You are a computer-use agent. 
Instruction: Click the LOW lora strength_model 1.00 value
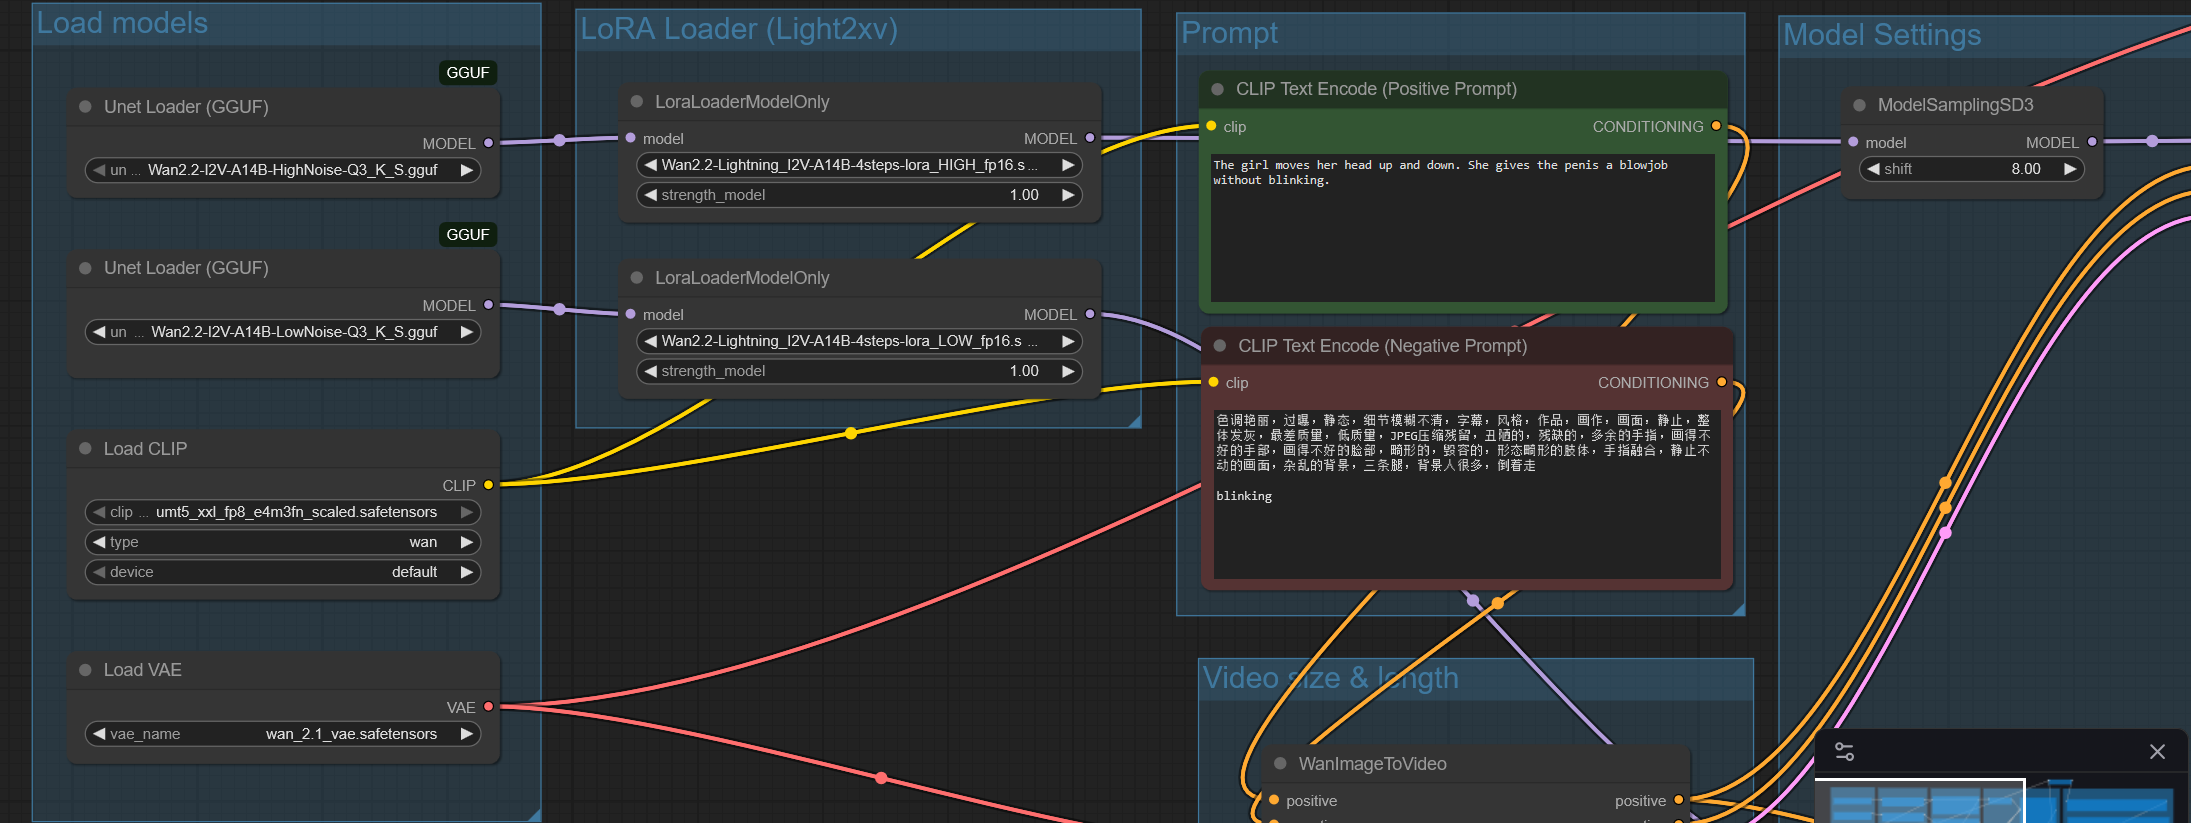(x=1024, y=371)
